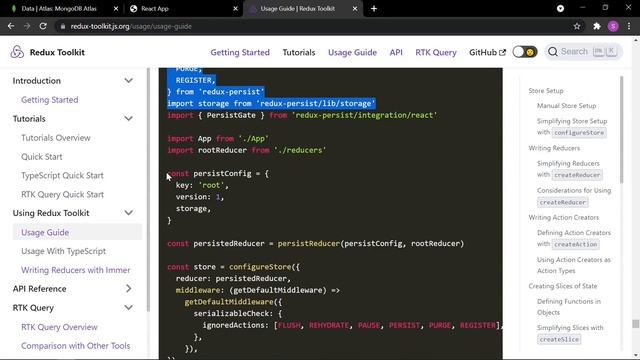Open Tutorials Overview in the sidebar

coord(56,138)
